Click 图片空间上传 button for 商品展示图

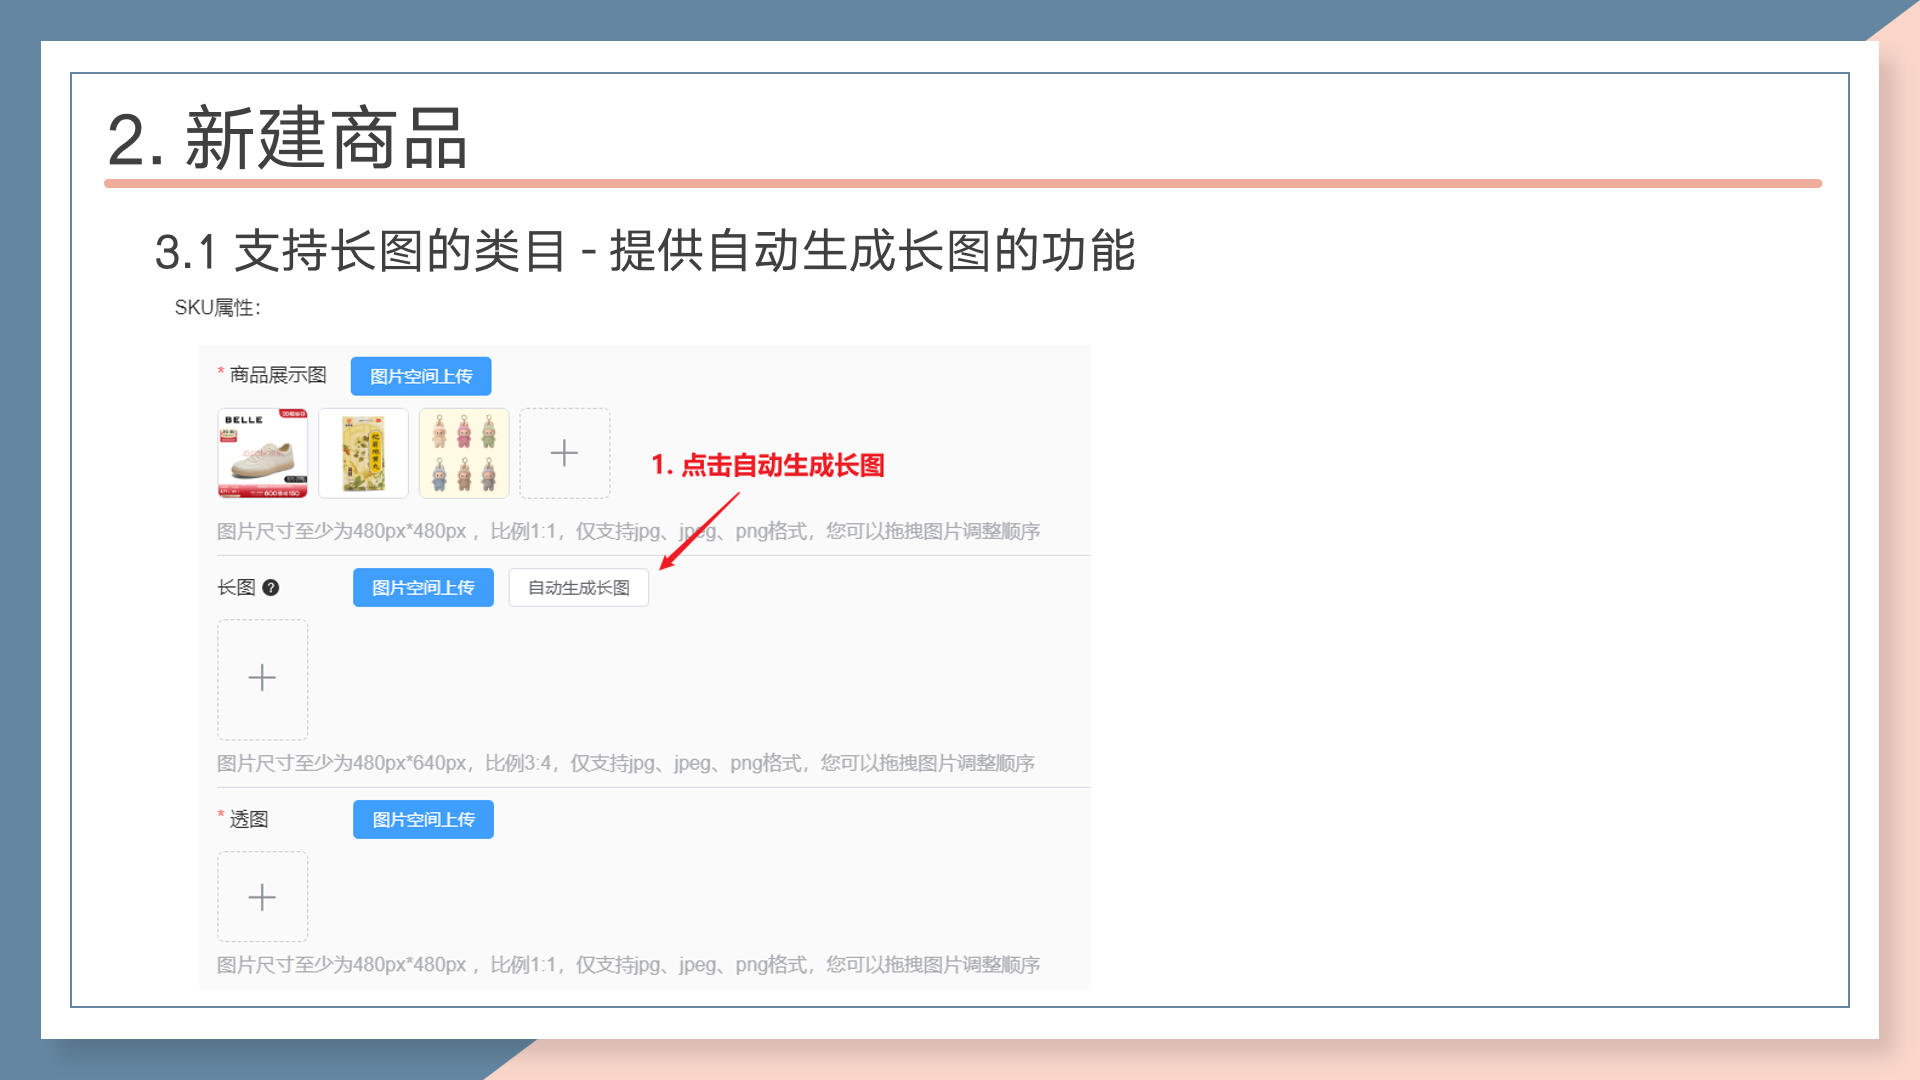[x=421, y=376]
